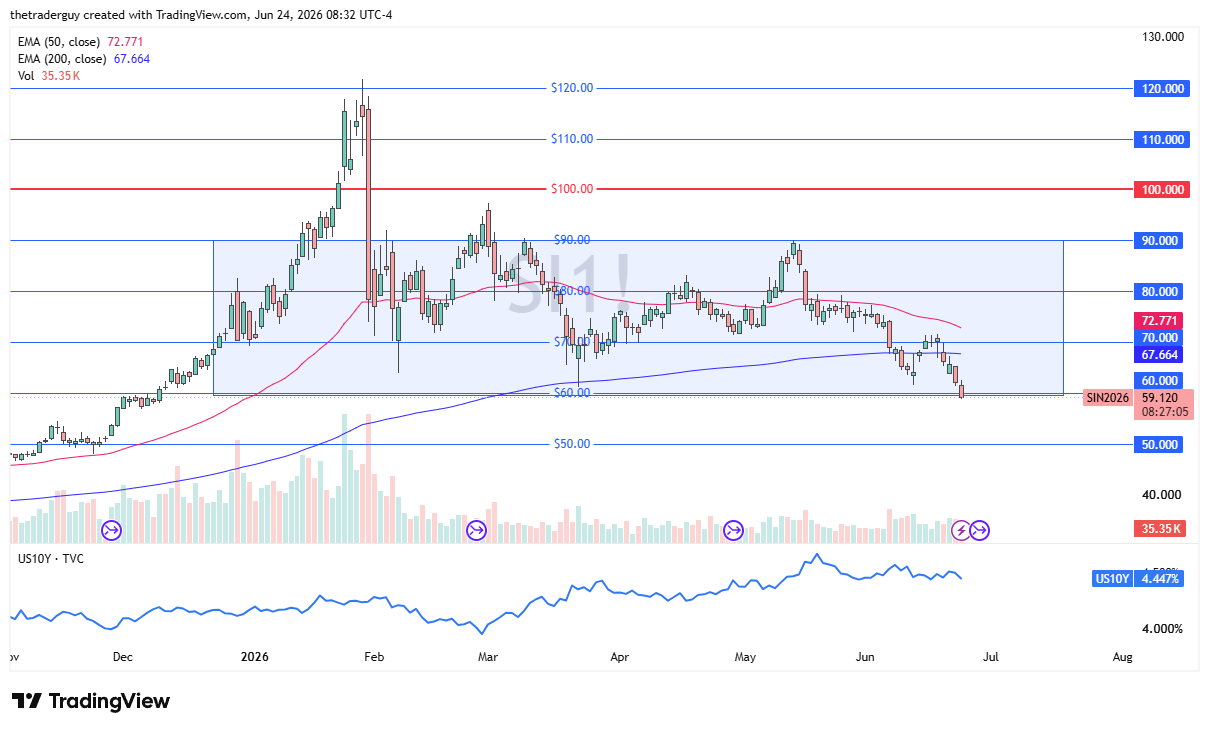1209x731 pixels.
Task: Click the 67.664 EMA value label
Action: coord(1159,355)
